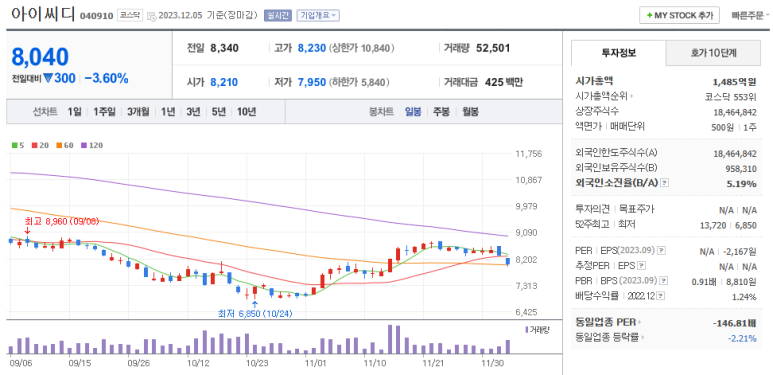This screenshot has height=375, width=773.
Task: Click the arrow icon next to 동일업종 등락률
Action: 643,338
